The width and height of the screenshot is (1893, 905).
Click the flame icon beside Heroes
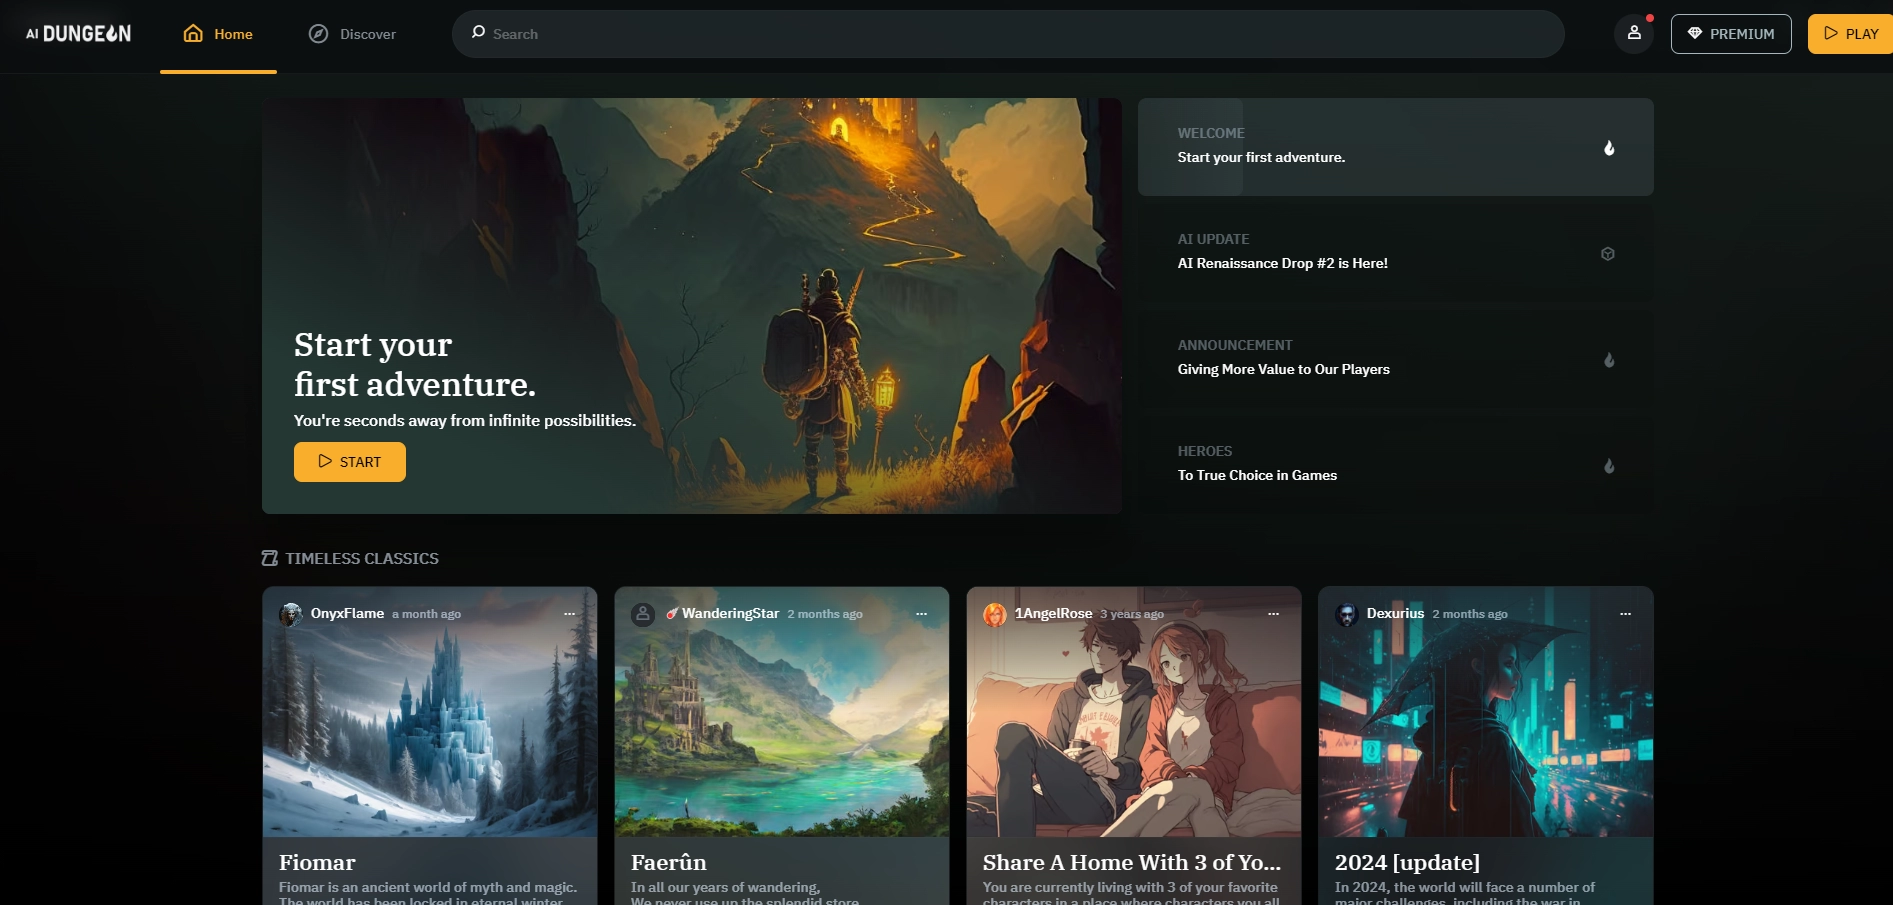(x=1608, y=466)
